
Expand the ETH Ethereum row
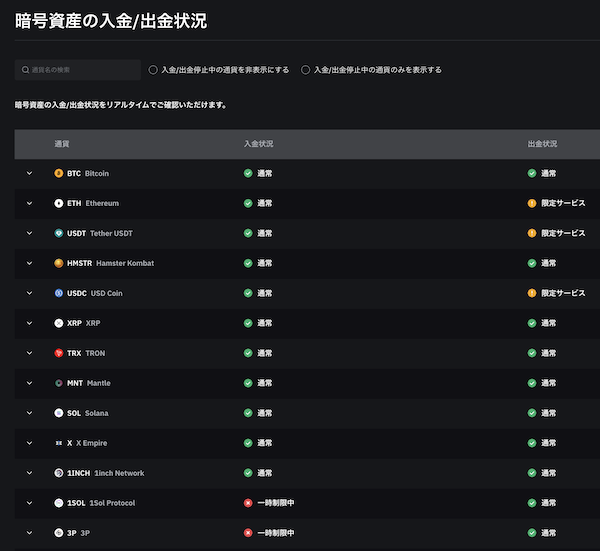click(29, 203)
